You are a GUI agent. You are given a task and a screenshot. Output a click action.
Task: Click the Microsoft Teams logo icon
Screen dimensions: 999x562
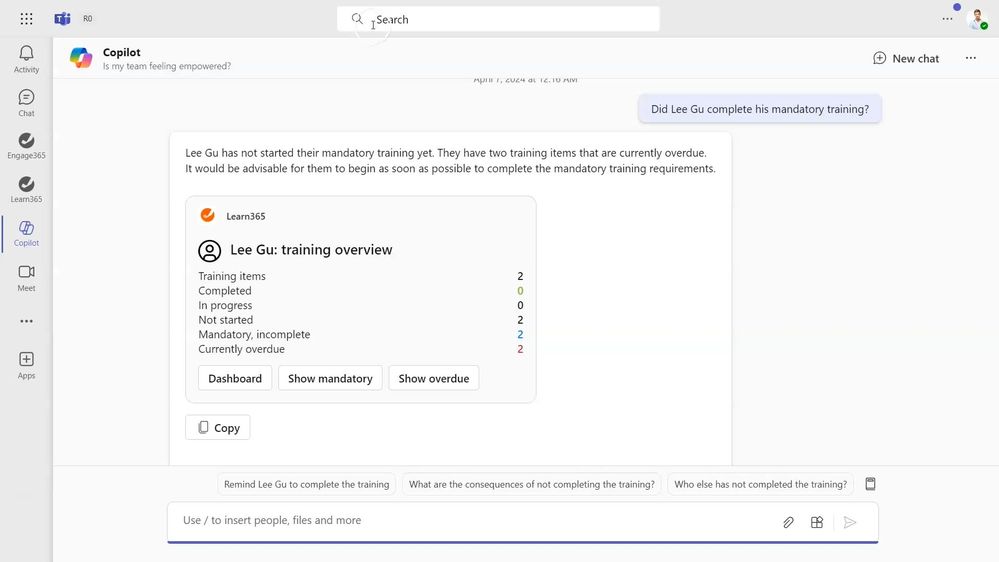[x=62, y=19]
